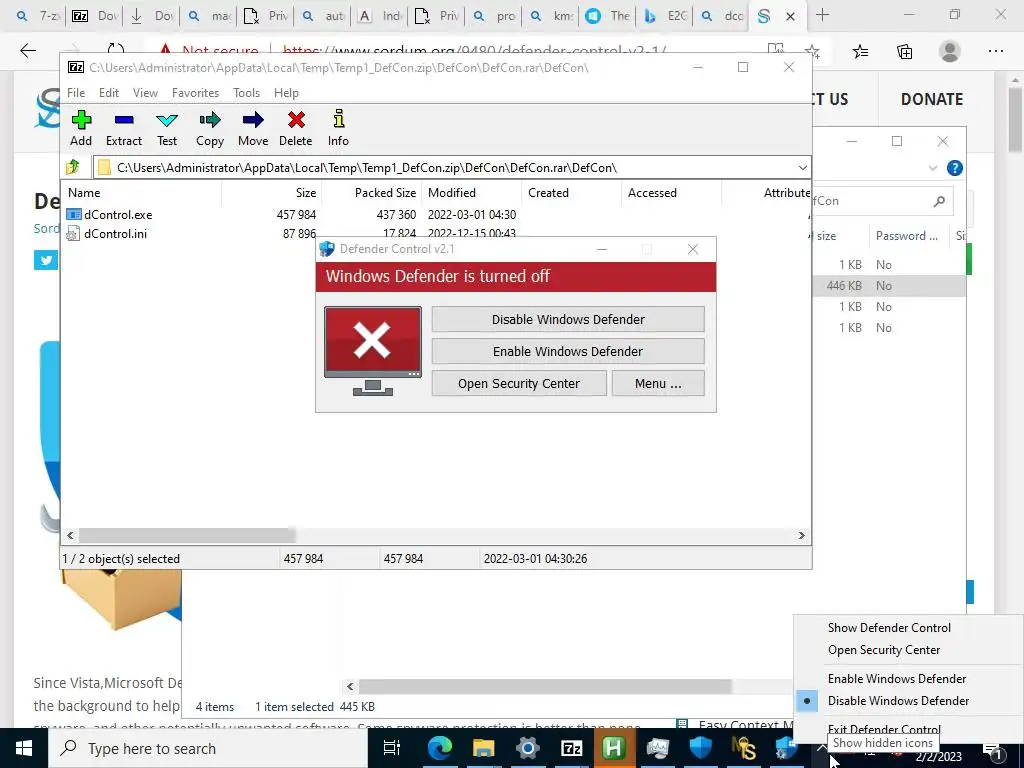Open the Edge favorites list icon
The height and width of the screenshot is (768, 1024).
[x=860, y=52]
